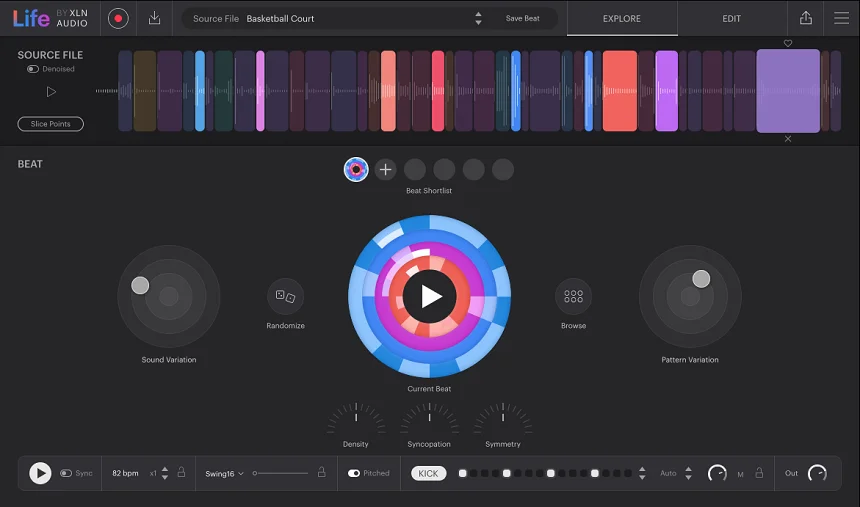Import audio with the download arrow icon

(x=155, y=18)
